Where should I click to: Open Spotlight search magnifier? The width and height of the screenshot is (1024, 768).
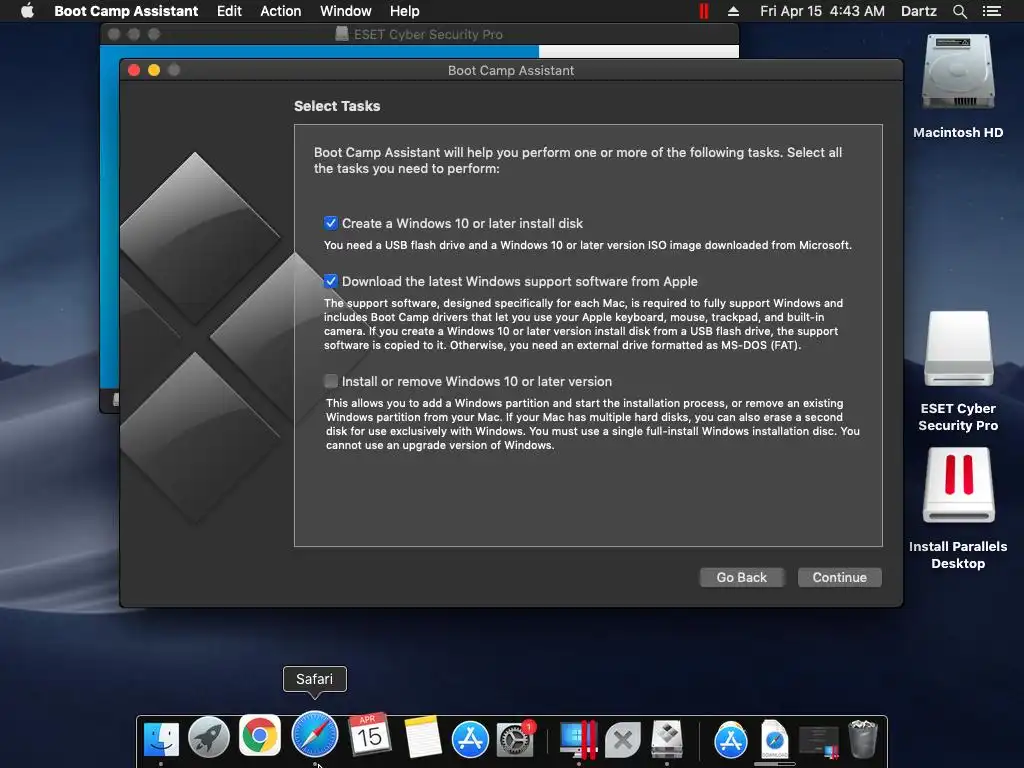[x=960, y=11]
